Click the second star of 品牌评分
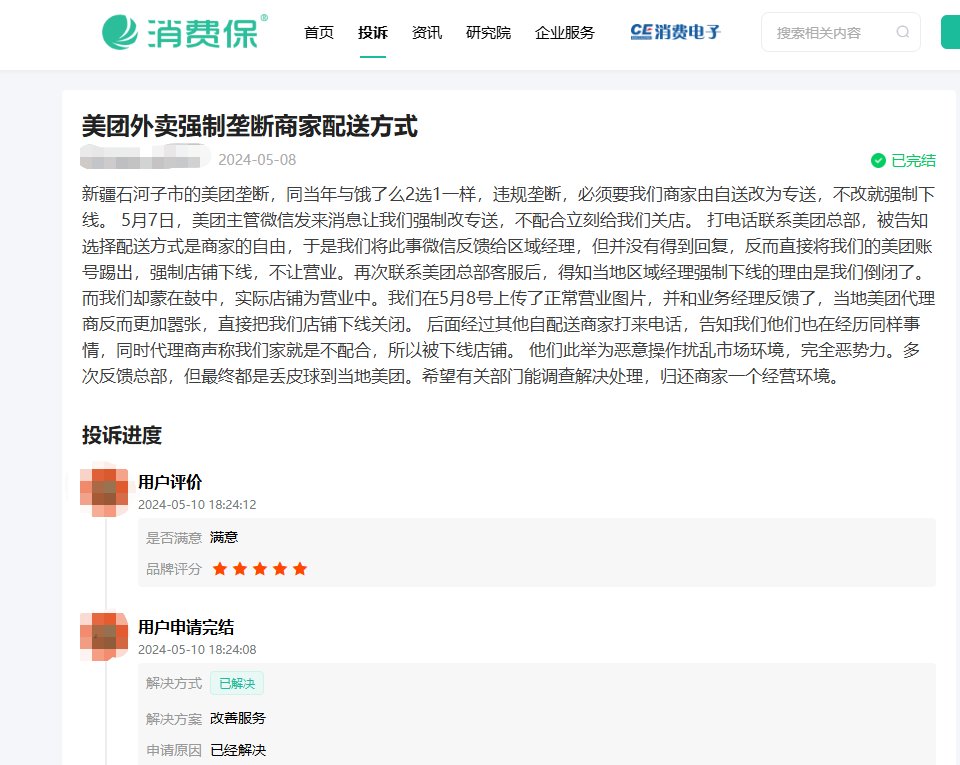 (x=240, y=569)
